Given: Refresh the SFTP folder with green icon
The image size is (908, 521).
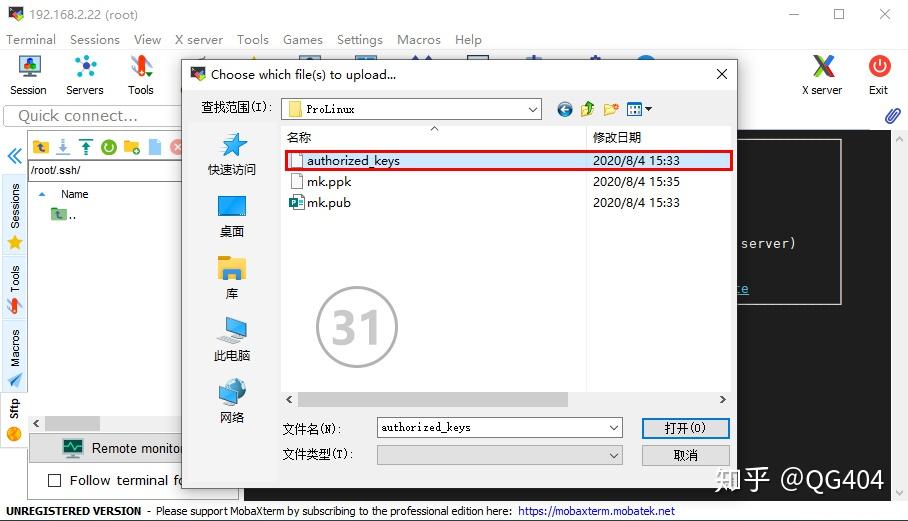Looking at the screenshot, I should (108, 147).
